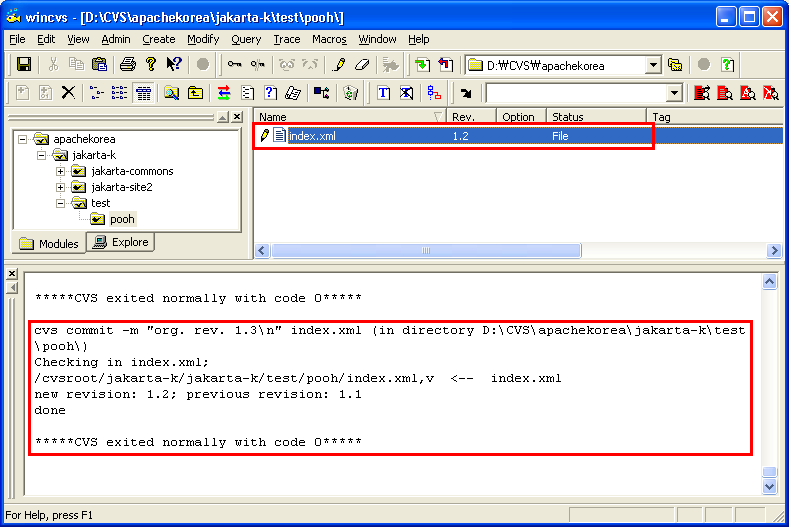Image resolution: width=789 pixels, height=527 pixels.
Task: Open the D:\CVS\apachekorea path dropdown
Action: coord(653,65)
